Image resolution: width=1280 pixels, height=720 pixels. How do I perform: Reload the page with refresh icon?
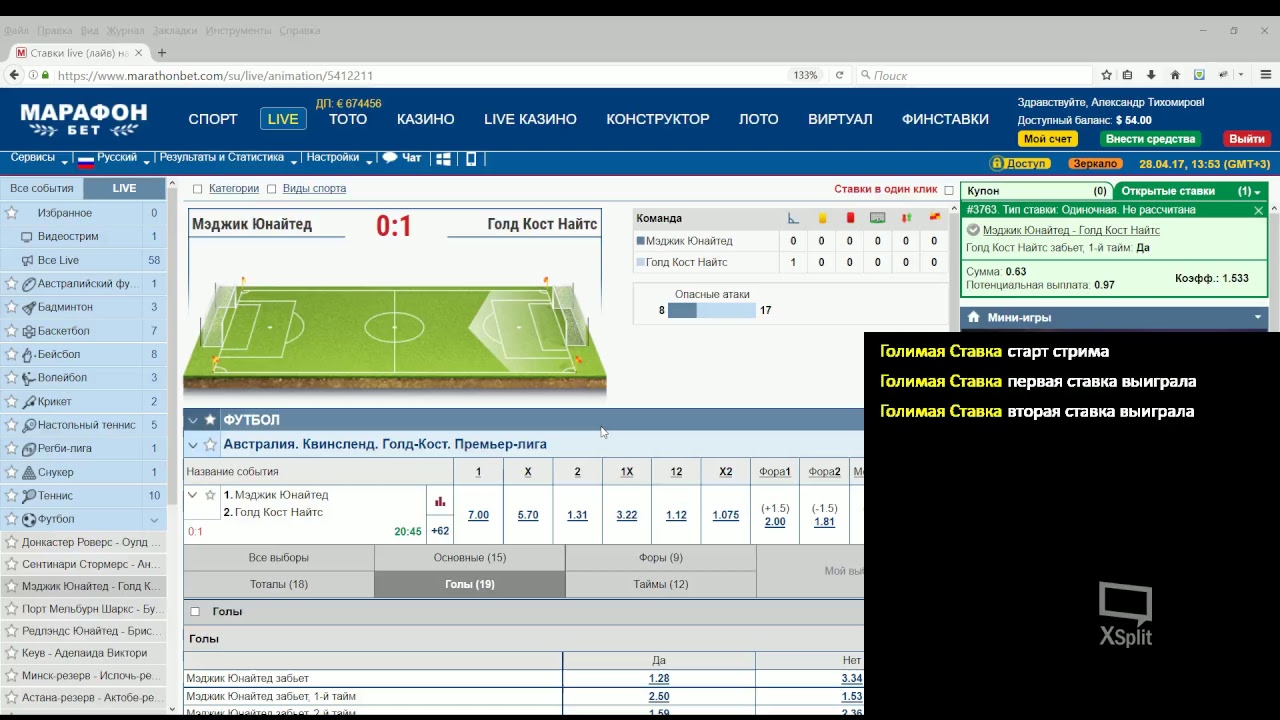(x=839, y=75)
